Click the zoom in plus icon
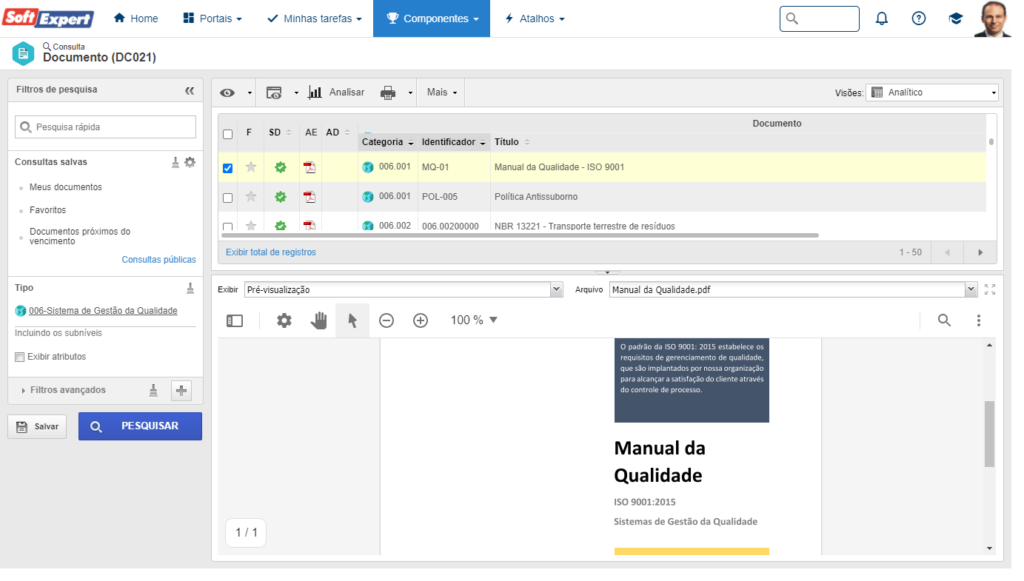This screenshot has height=581, width=1024. [420, 321]
